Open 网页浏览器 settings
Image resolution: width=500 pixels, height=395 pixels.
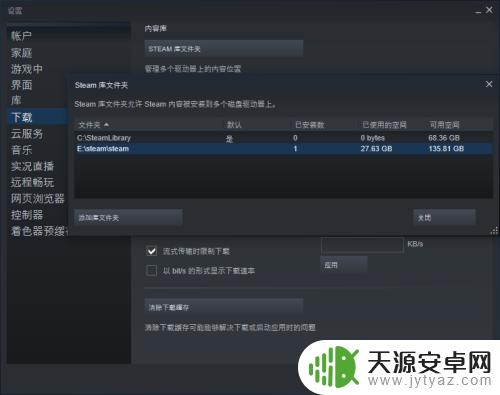point(37,199)
